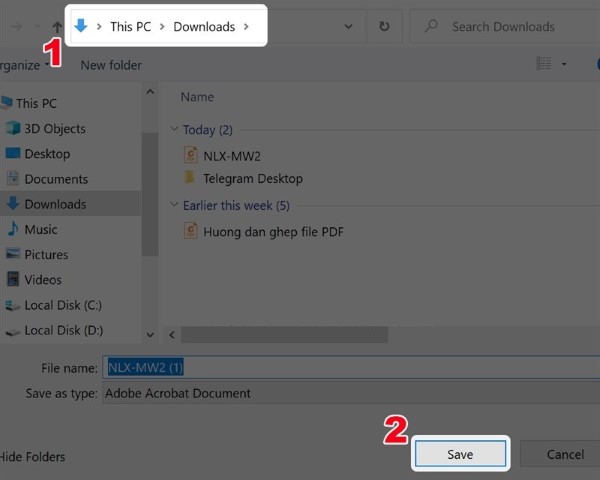Click New folder in toolbar

(x=111, y=65)
